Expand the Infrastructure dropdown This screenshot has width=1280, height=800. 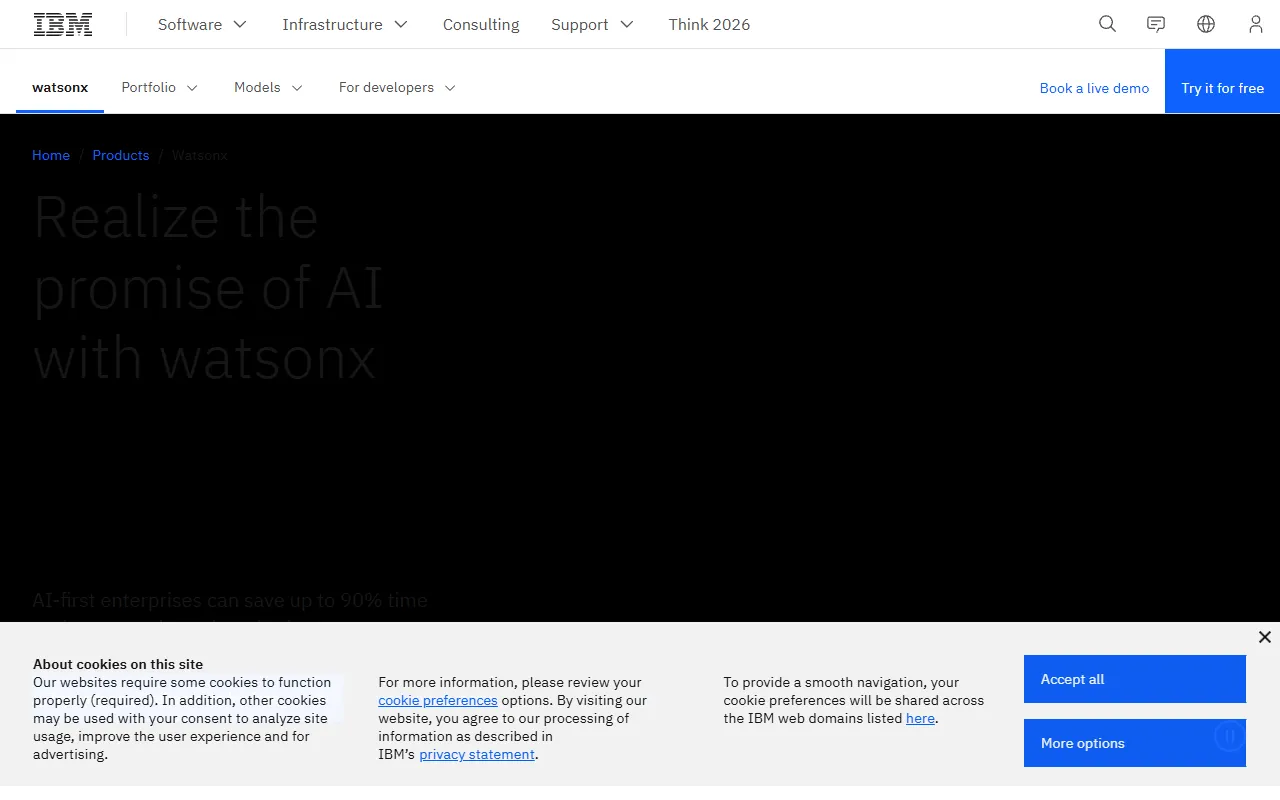[x=345, y=25]
